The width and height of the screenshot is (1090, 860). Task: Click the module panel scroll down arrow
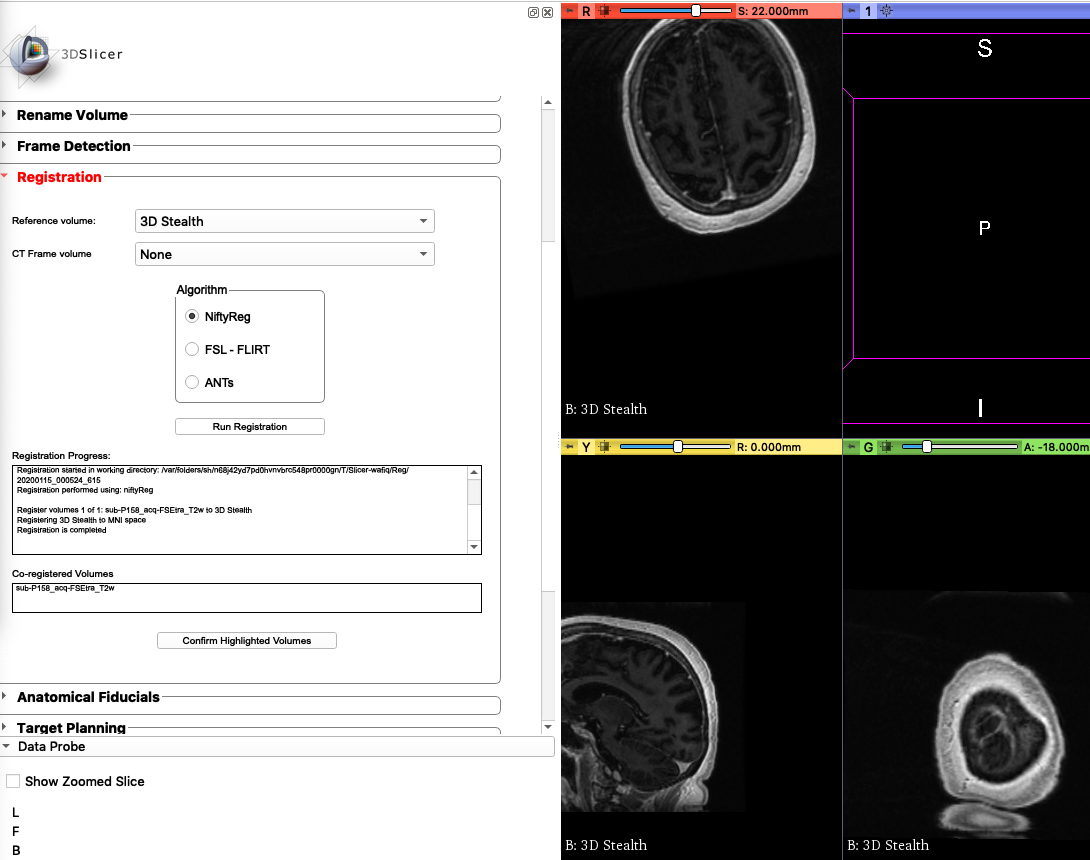pyautogui.click(x=548, y=727)
